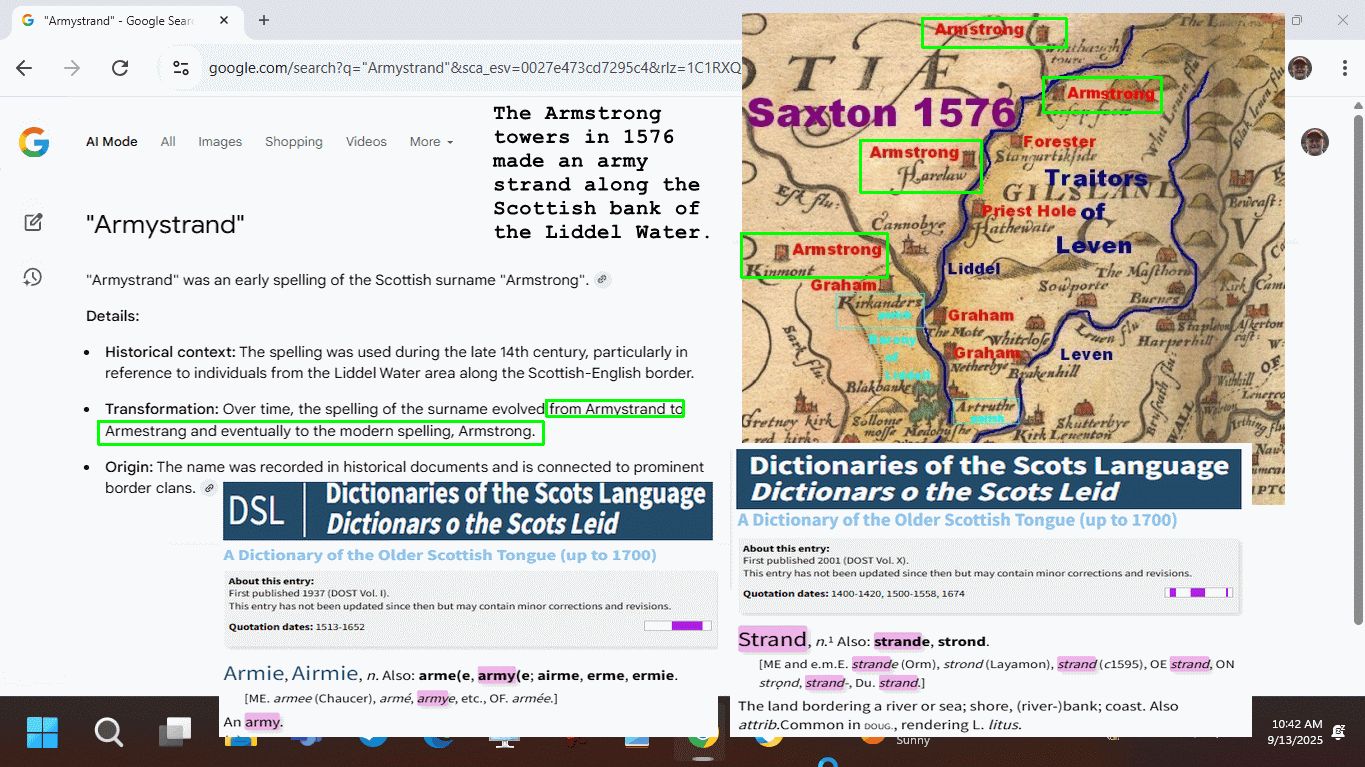Select the AI Mode tab

(112, 142)
